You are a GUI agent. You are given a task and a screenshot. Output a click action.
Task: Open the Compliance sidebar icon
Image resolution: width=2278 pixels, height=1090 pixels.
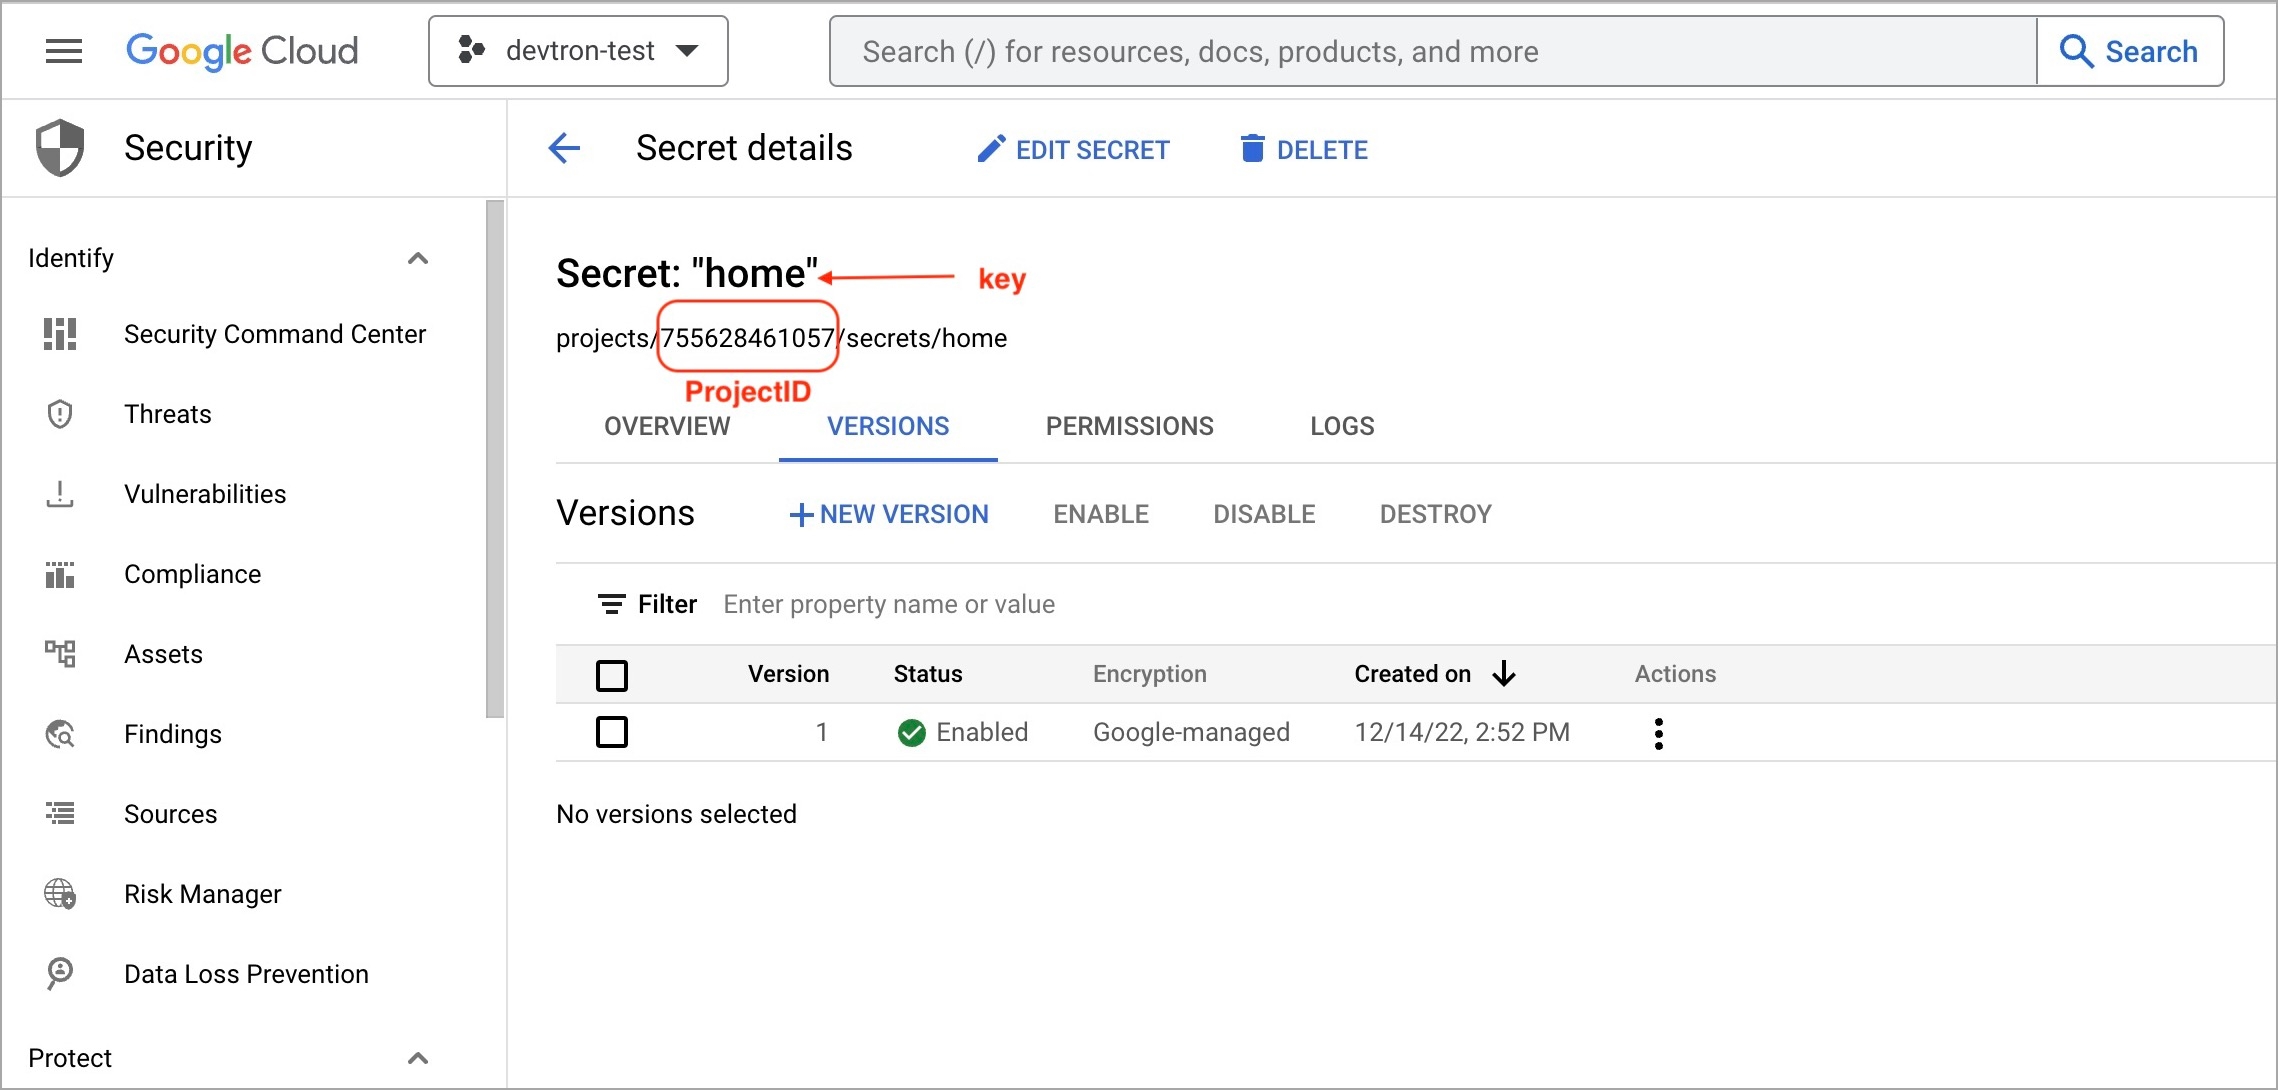coord(60,574)
